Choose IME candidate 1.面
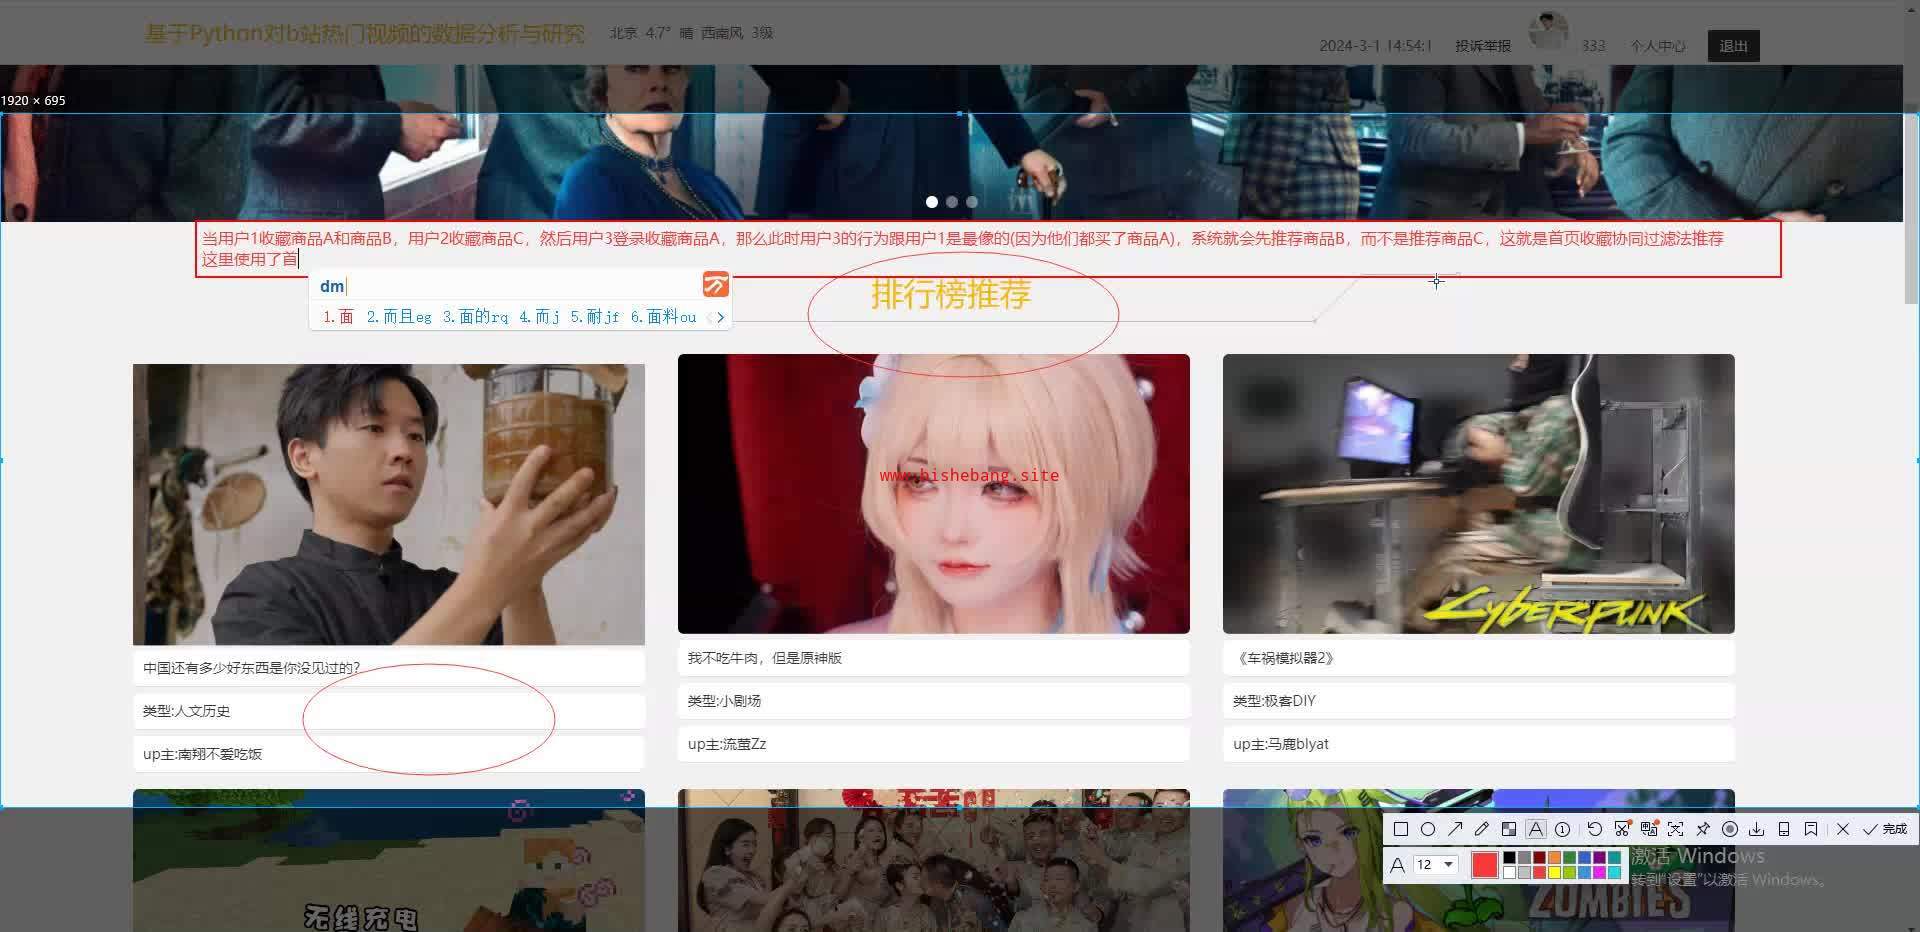 click(338, 317)
